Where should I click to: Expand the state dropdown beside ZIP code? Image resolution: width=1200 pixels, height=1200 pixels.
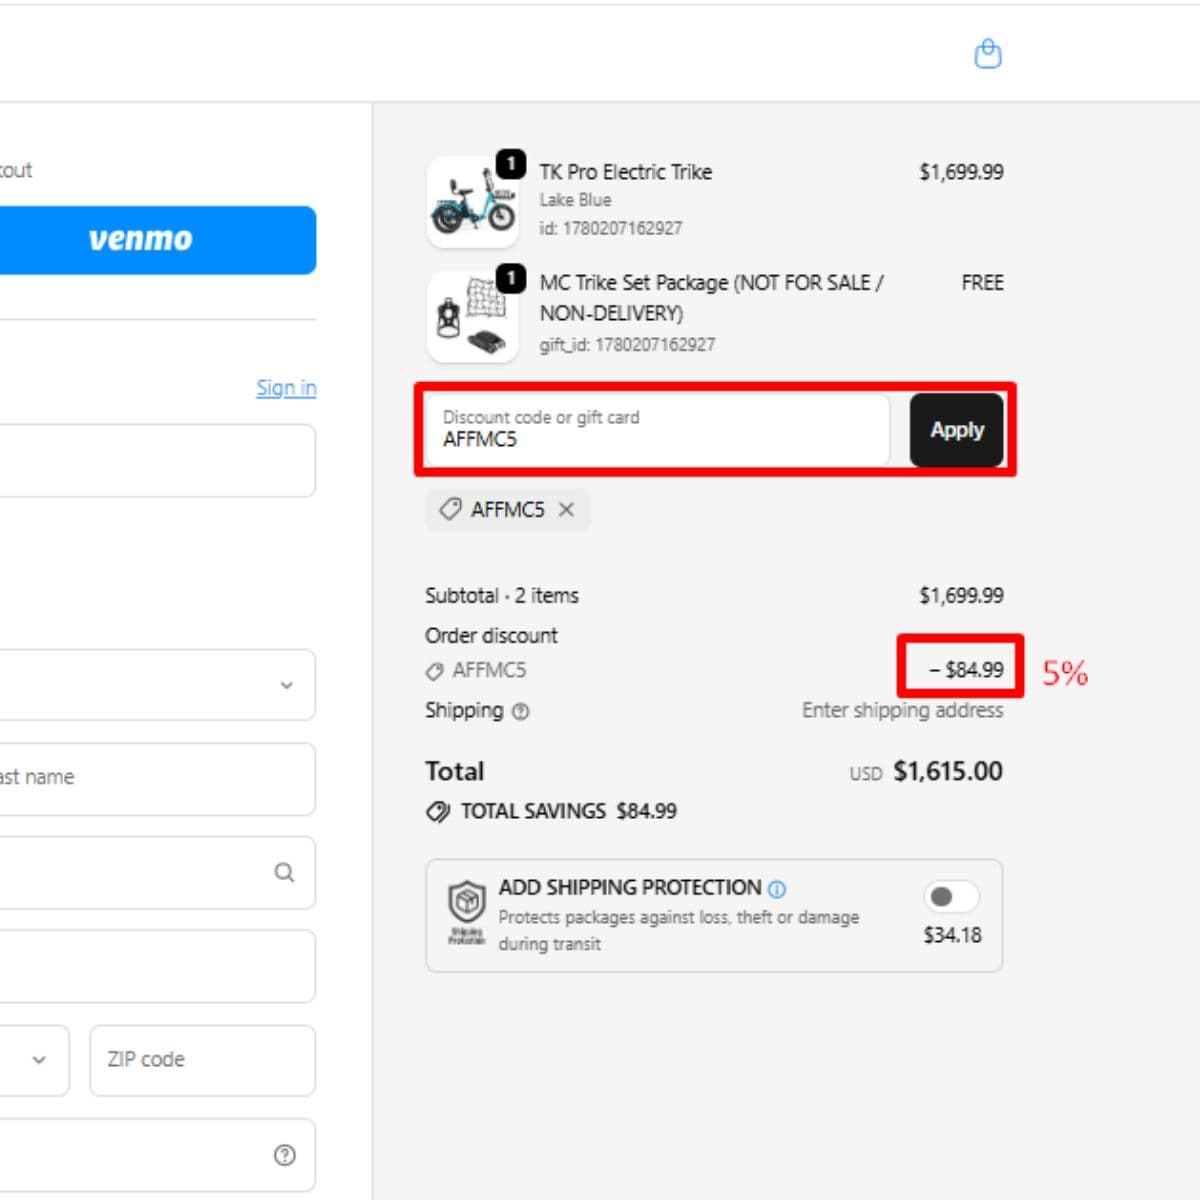34,1060
